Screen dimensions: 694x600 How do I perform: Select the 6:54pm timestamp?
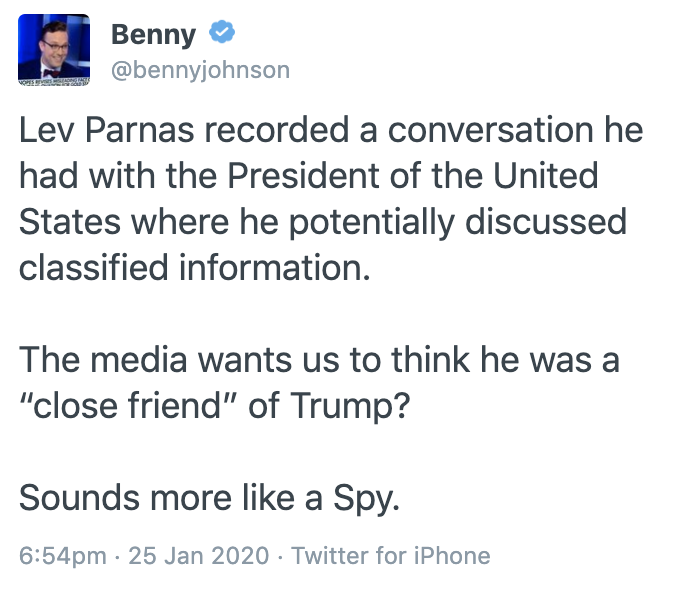tap(63, 555)
